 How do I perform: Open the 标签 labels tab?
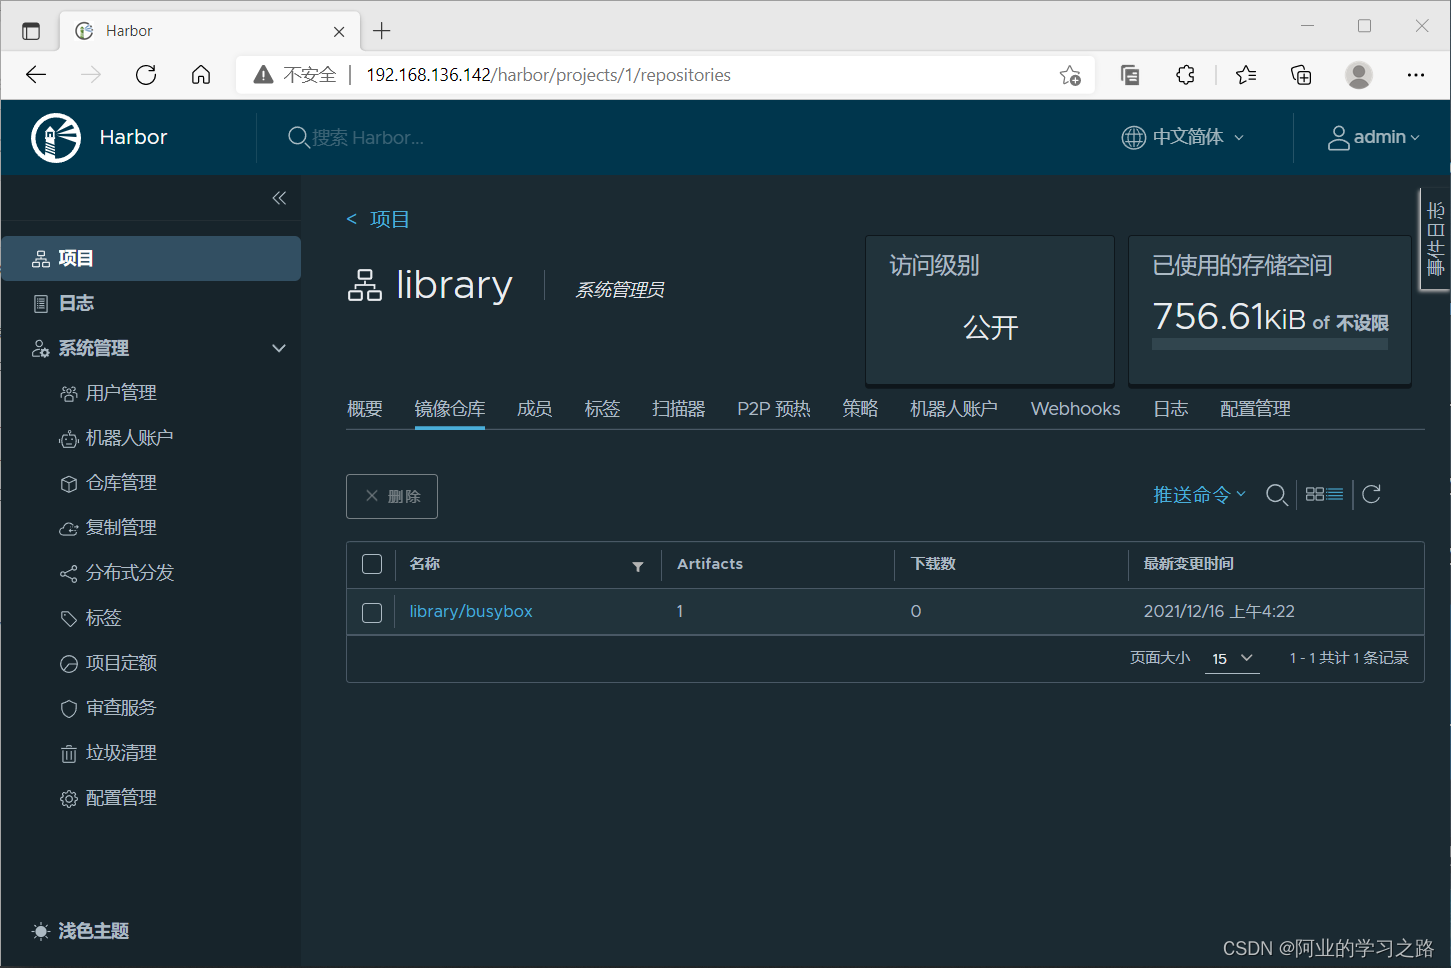(x=603, y=409)
